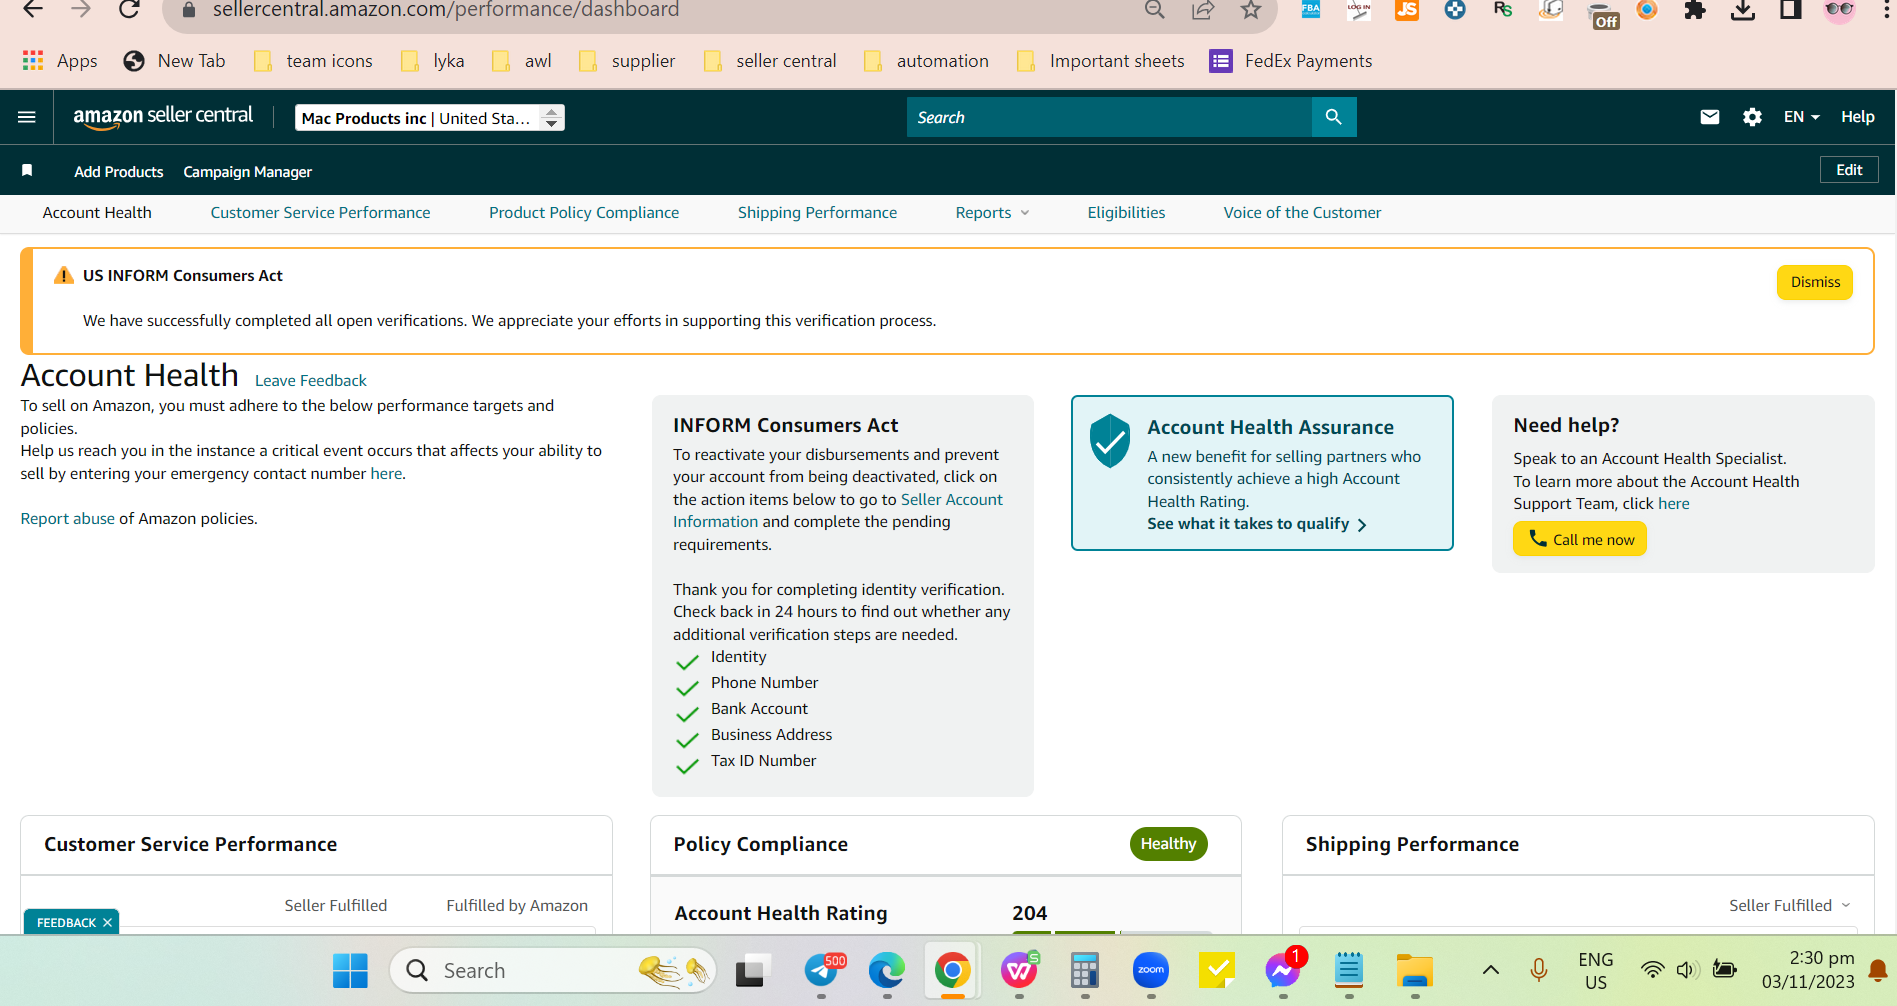Click the zoom magnifier icon in address bar
The height and width of the screenshot is (1006, 1897).
coord(1155,10)
